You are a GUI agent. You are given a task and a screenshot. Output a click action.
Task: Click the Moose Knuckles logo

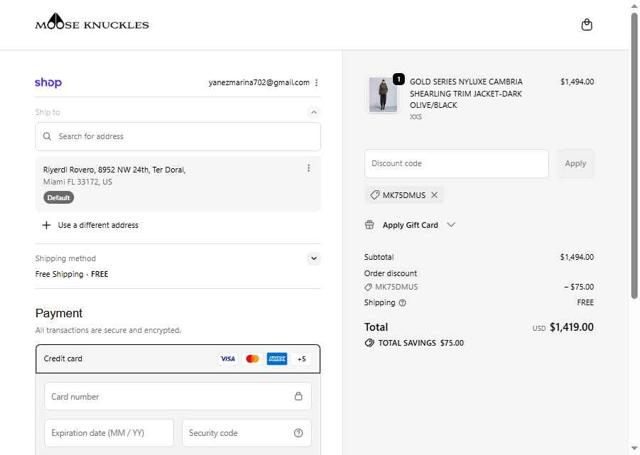click(x=92, y=23)
